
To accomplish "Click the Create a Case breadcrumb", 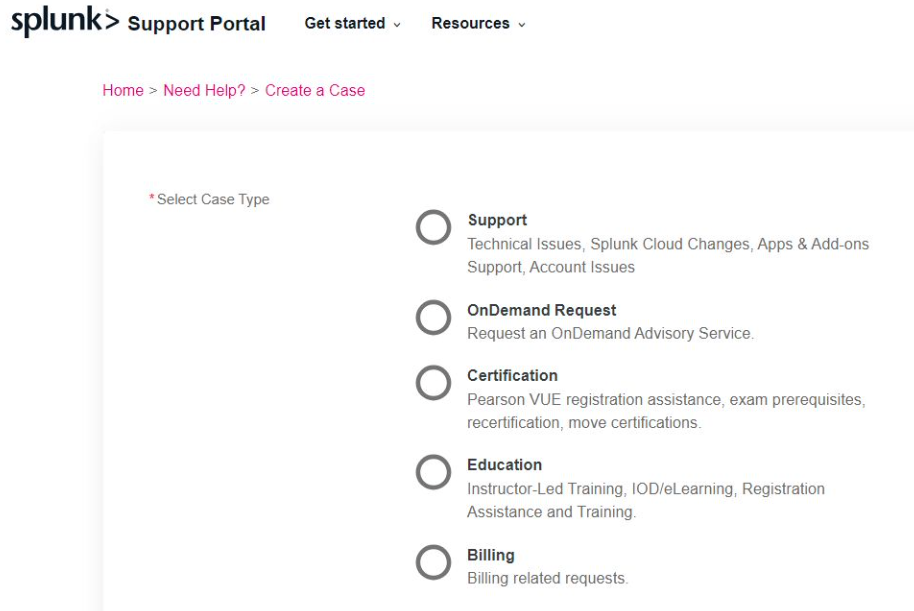I will coord(315,90).
